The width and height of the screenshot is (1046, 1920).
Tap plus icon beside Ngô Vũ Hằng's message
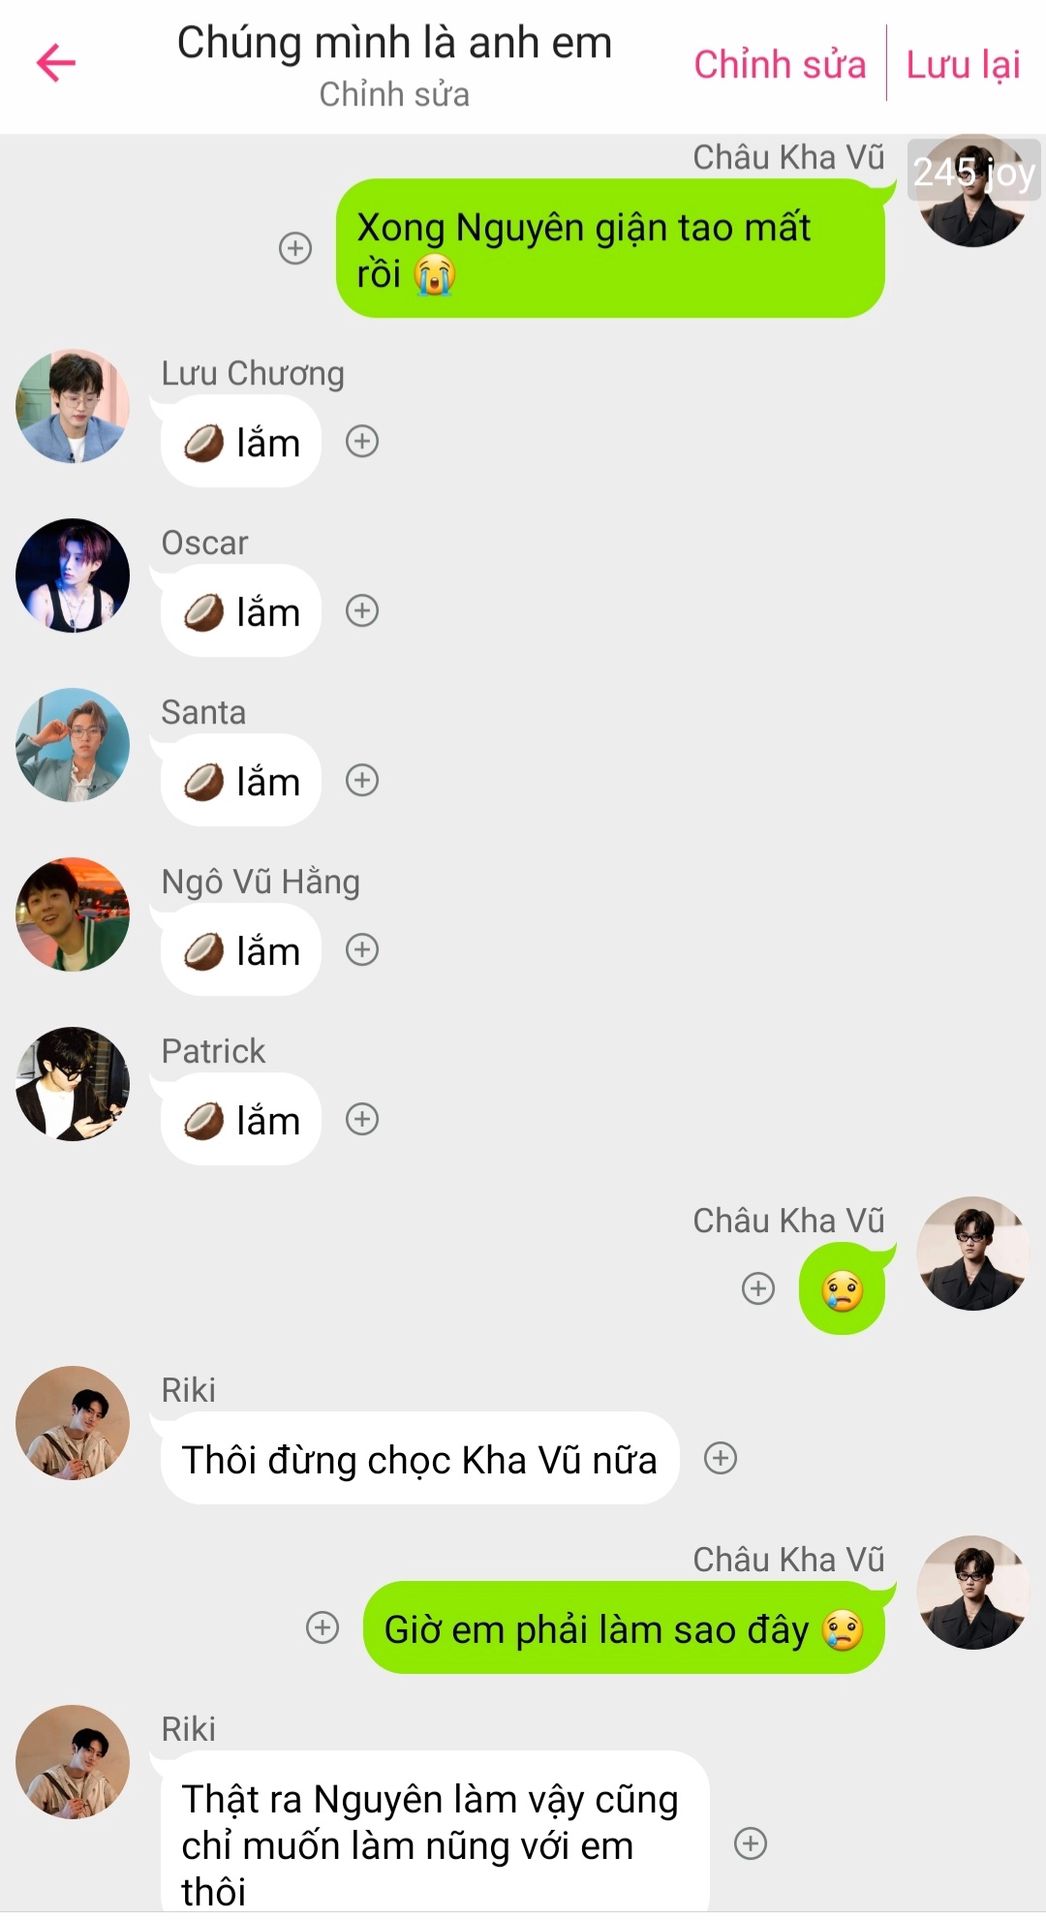[x=362, y=949]
